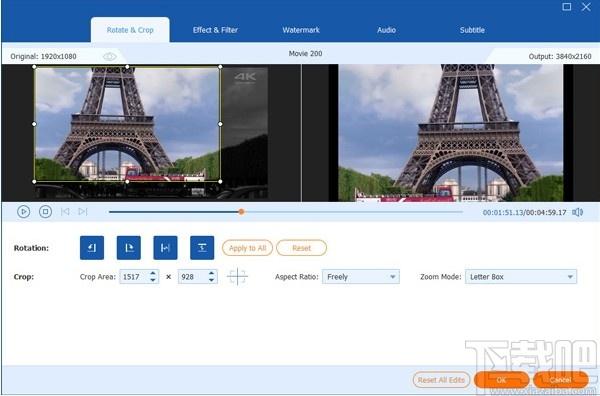Click Apply to All button
This screenshot has width=600, height=396.
pos(247,248)
